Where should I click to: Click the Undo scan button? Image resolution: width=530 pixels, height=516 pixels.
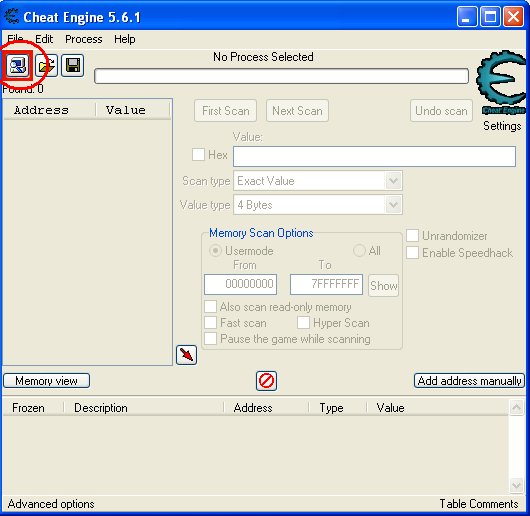pos(441,111)
